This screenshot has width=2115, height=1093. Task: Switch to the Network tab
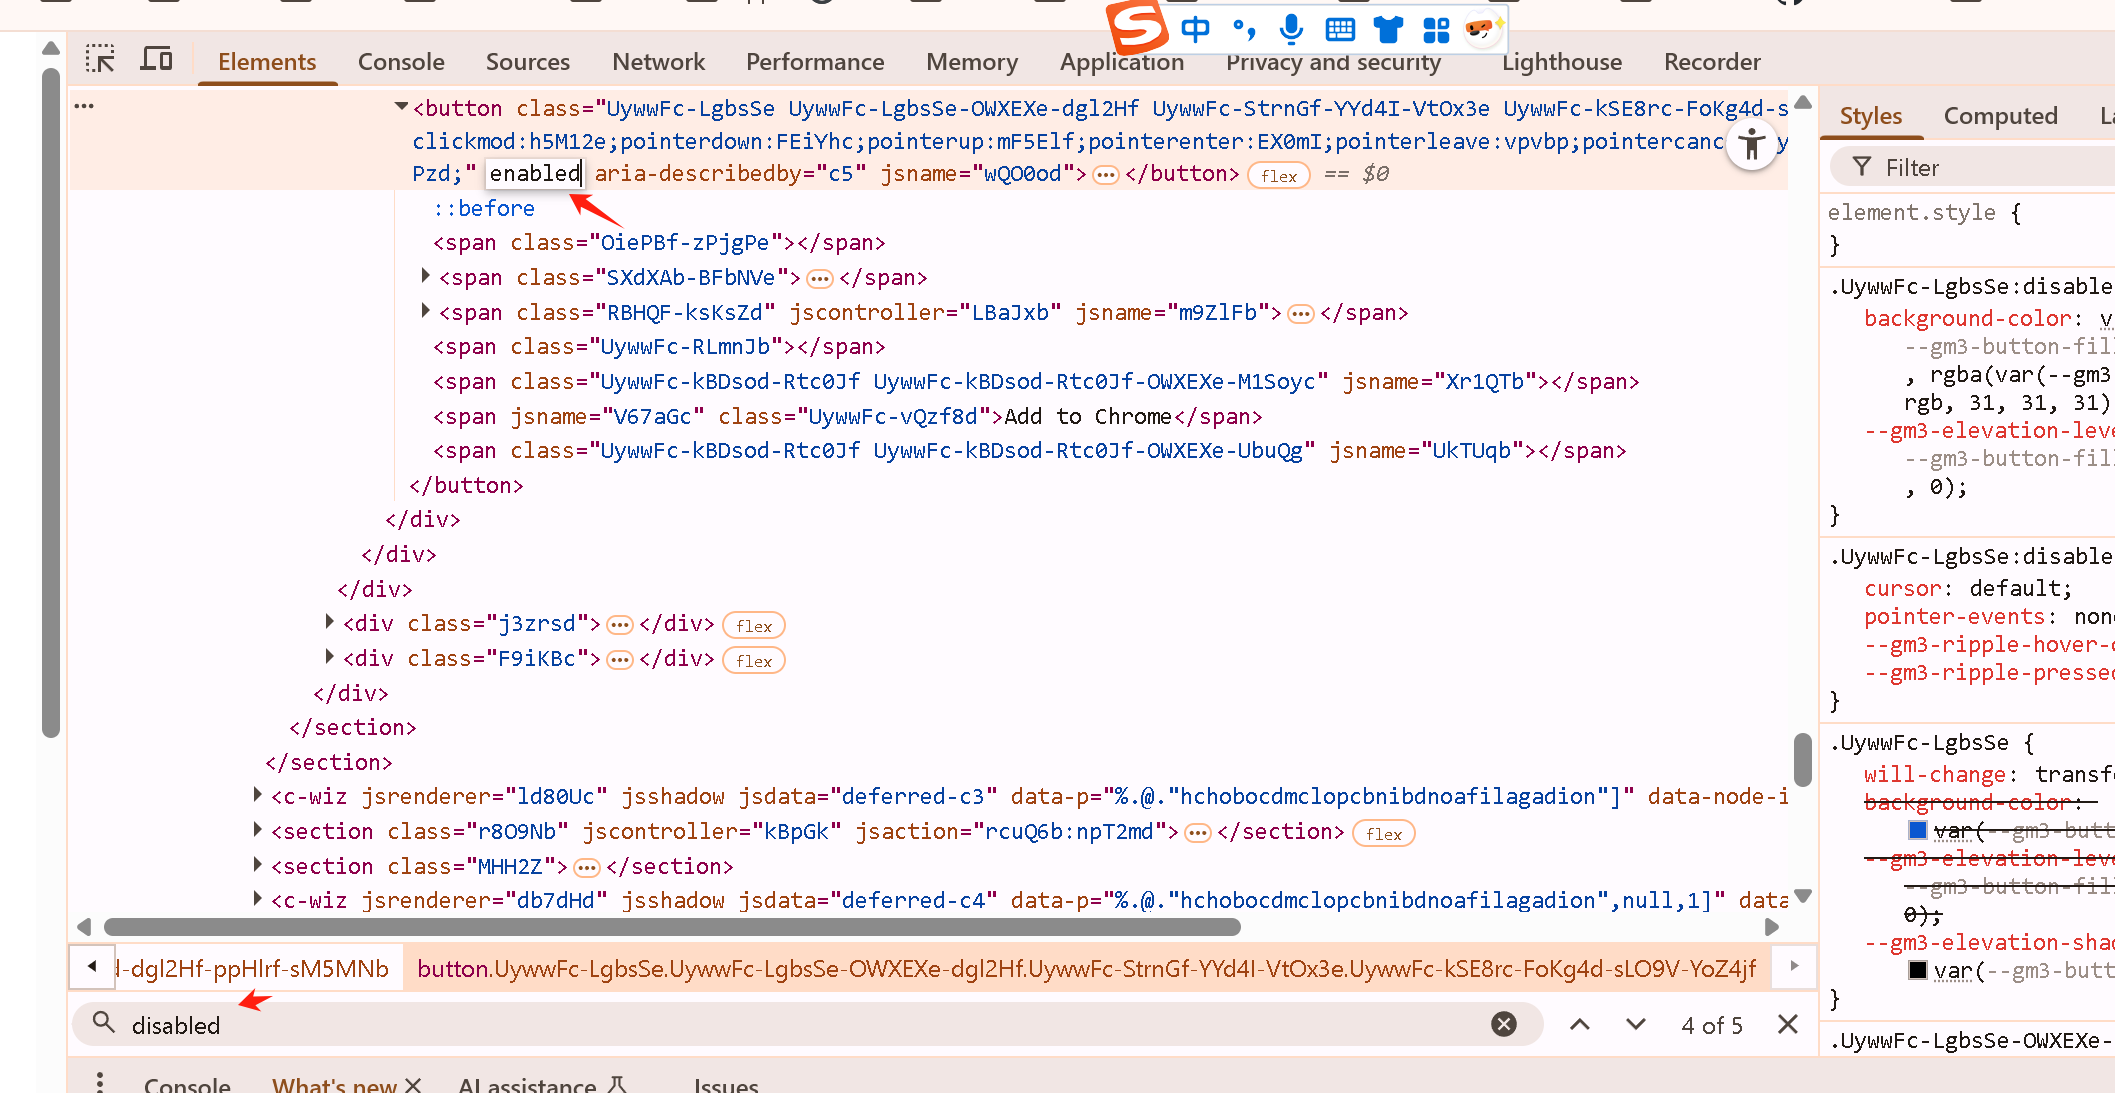click(658, 62)
